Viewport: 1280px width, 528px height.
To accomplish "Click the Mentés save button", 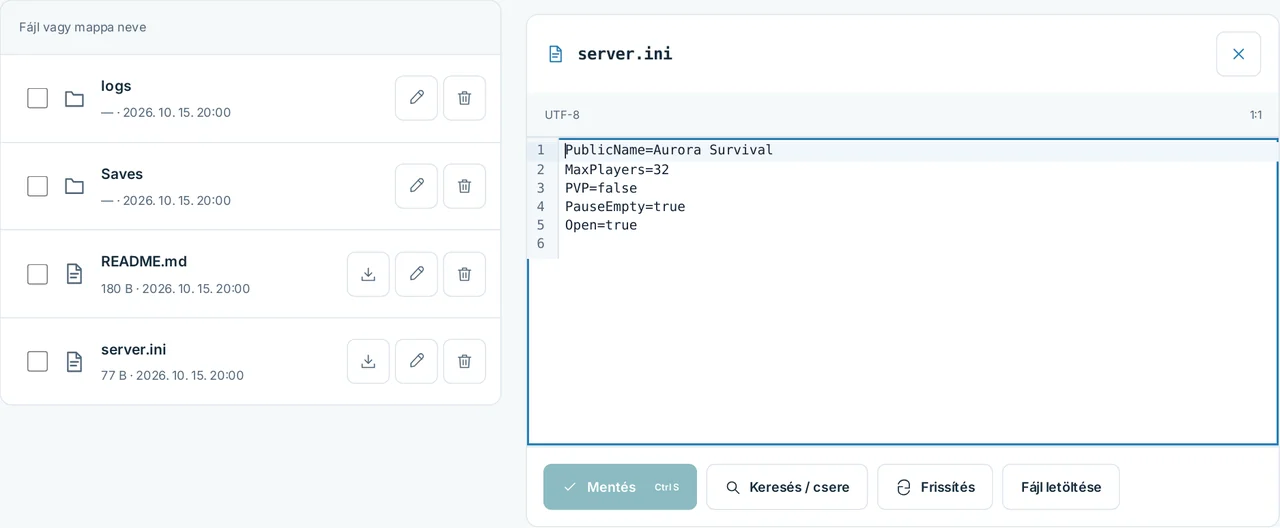I will click(x=620, y=487).
